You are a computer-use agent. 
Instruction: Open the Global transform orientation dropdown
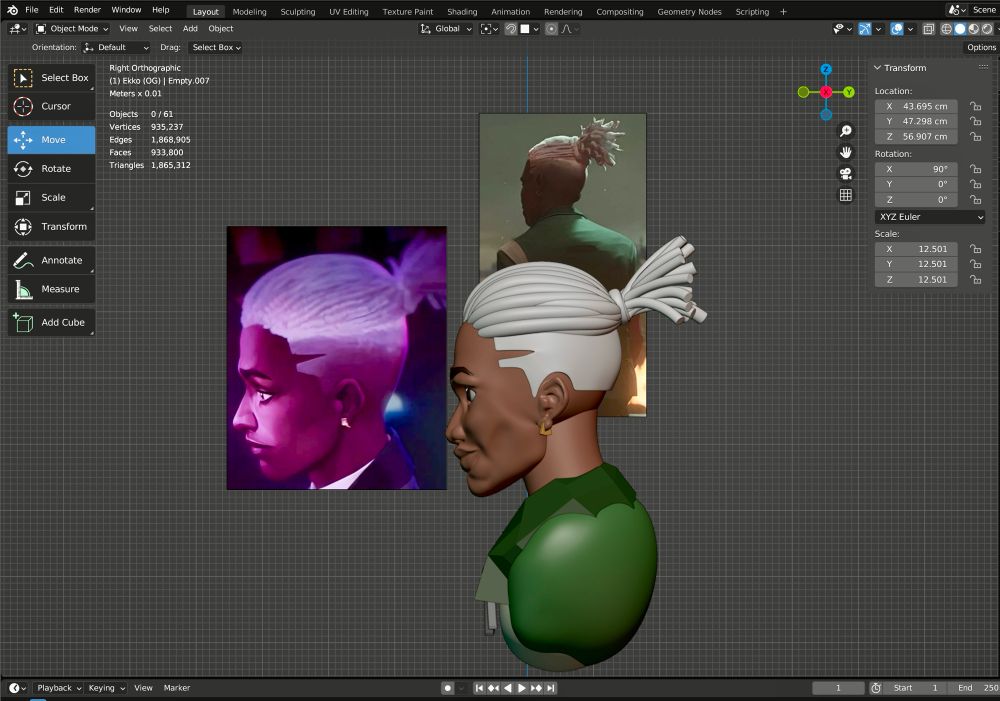pos(446,29)
